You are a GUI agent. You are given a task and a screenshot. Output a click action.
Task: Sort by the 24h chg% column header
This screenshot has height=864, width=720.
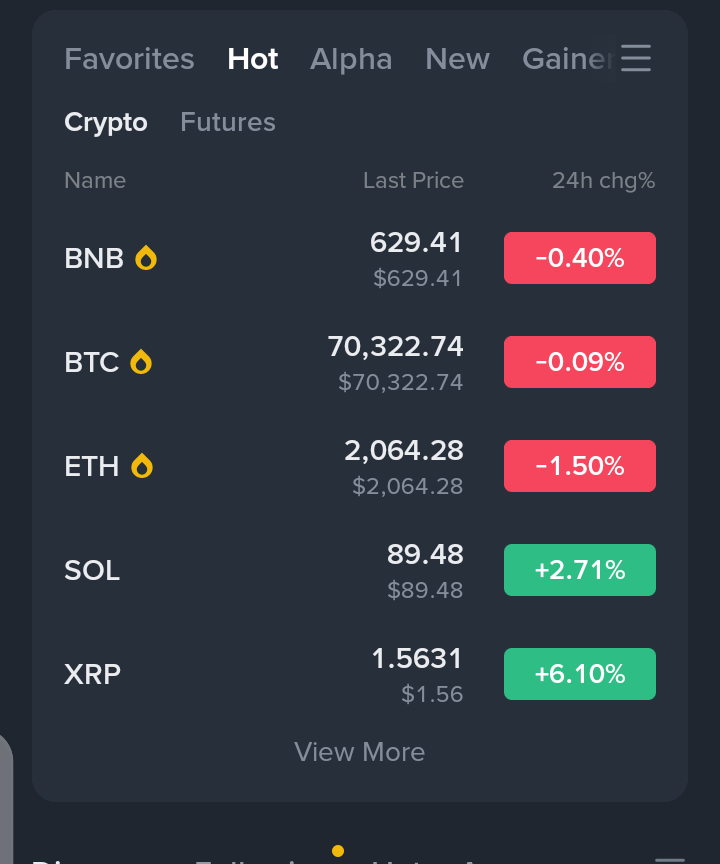(x=603, y=181)
